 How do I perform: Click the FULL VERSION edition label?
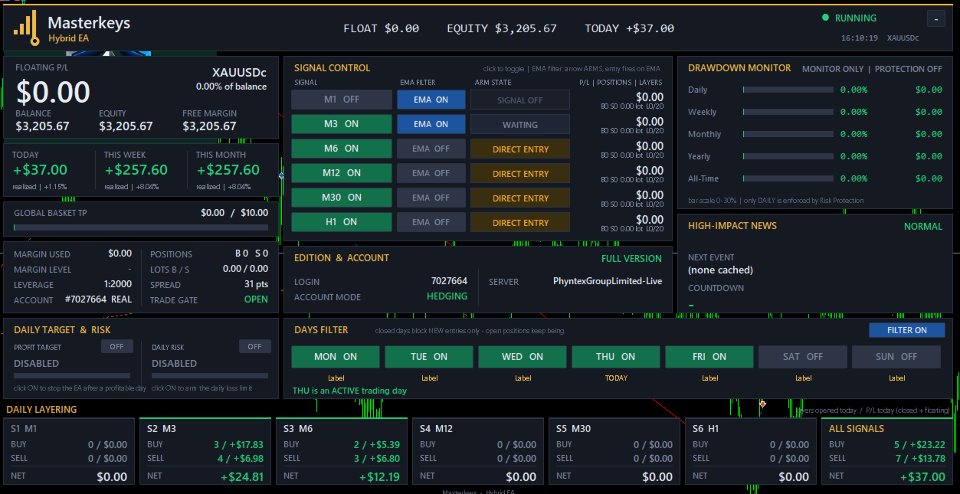(631, 258)
